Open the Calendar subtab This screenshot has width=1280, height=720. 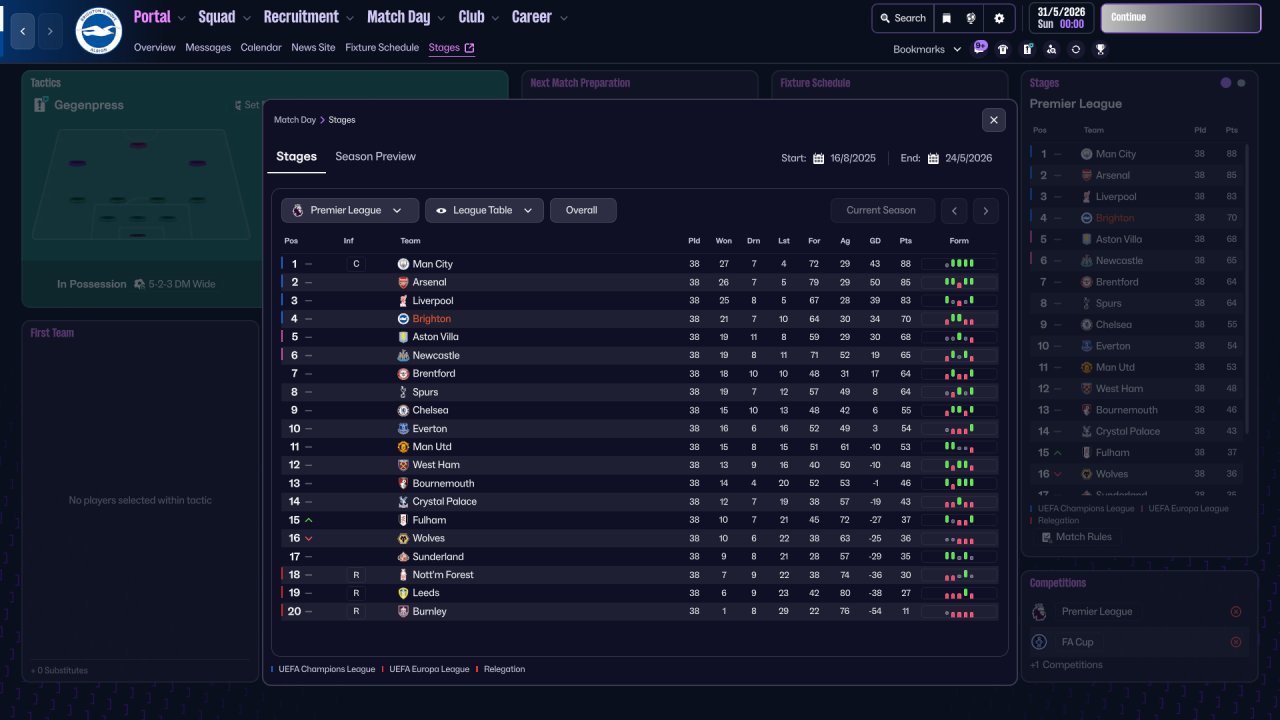261,48
